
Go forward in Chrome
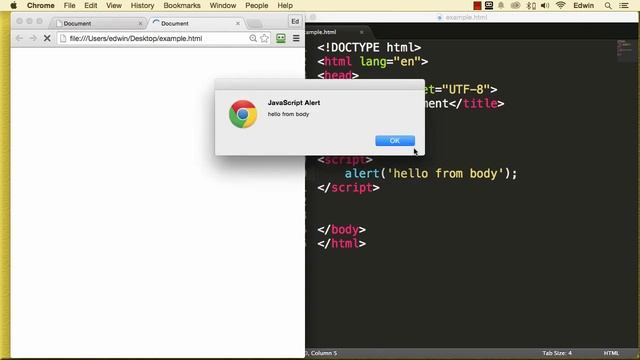(33, 38)
